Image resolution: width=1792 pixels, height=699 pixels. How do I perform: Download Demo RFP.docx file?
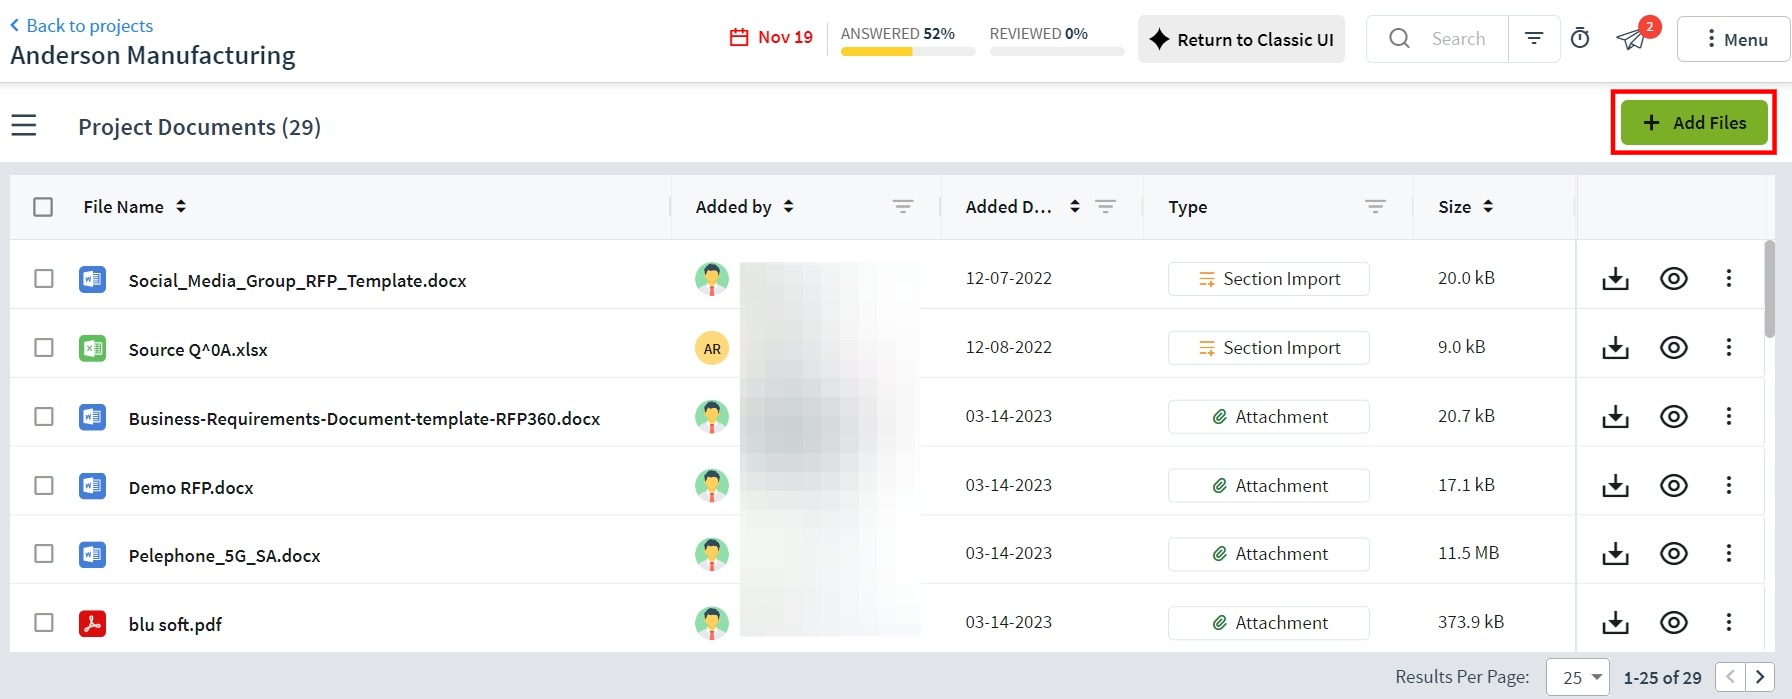coord(1616,486)
